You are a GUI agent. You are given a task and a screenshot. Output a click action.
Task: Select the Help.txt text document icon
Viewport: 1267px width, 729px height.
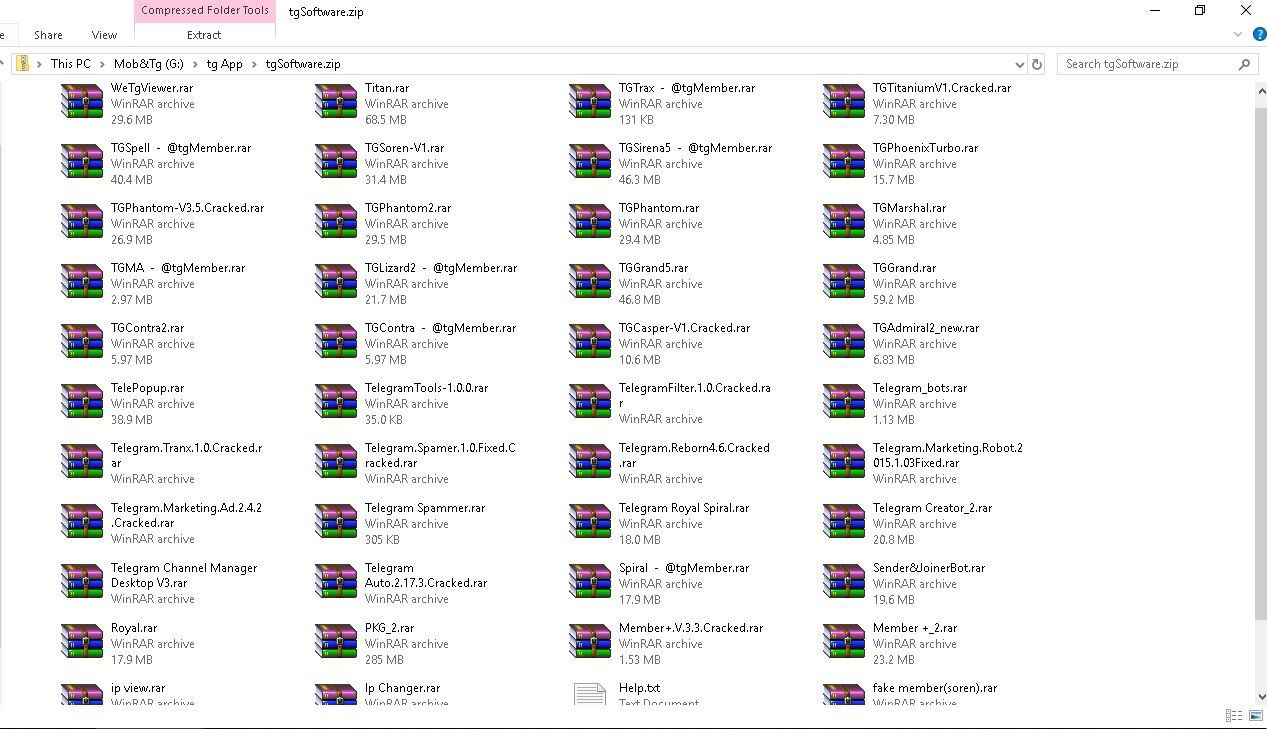click(x=590, y=694)
